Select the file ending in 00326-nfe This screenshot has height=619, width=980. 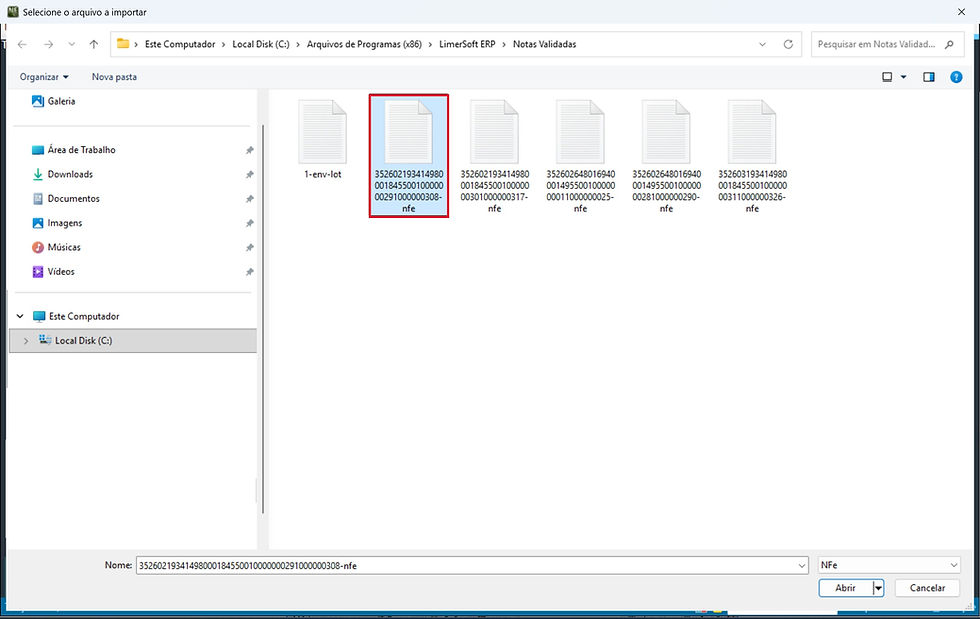752,156
